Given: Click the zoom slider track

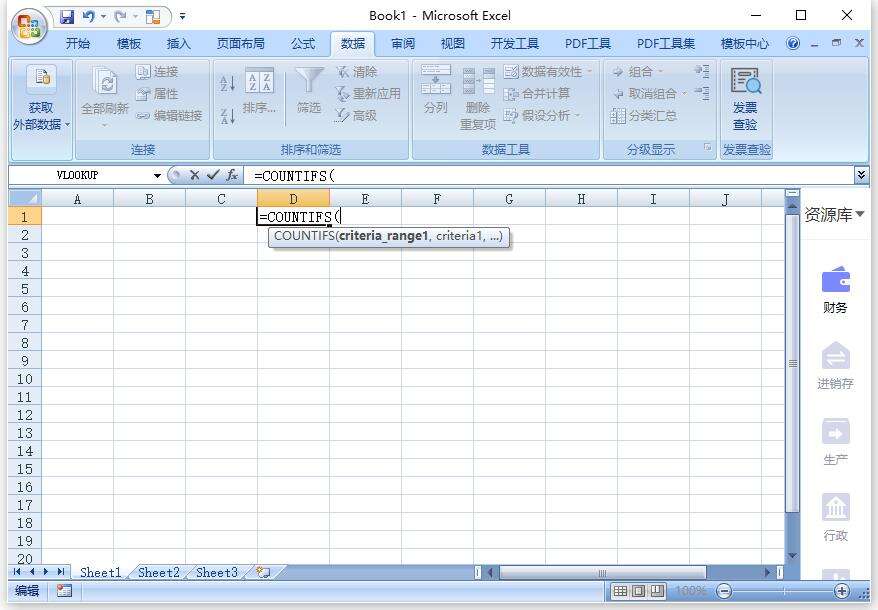Looking at the screenshot, I should [783, 591].
